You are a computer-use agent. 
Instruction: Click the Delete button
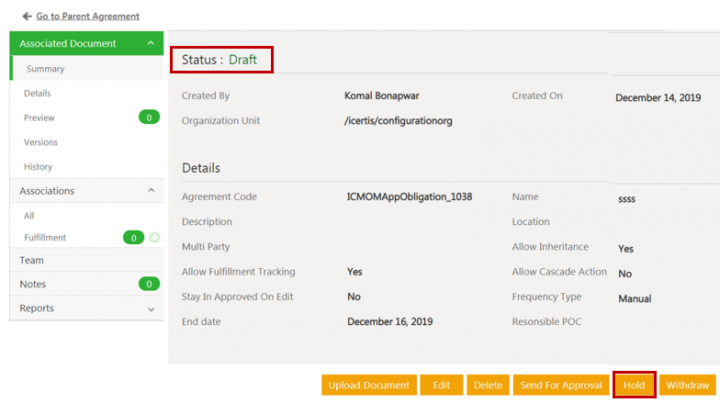(x=487, y=385)
